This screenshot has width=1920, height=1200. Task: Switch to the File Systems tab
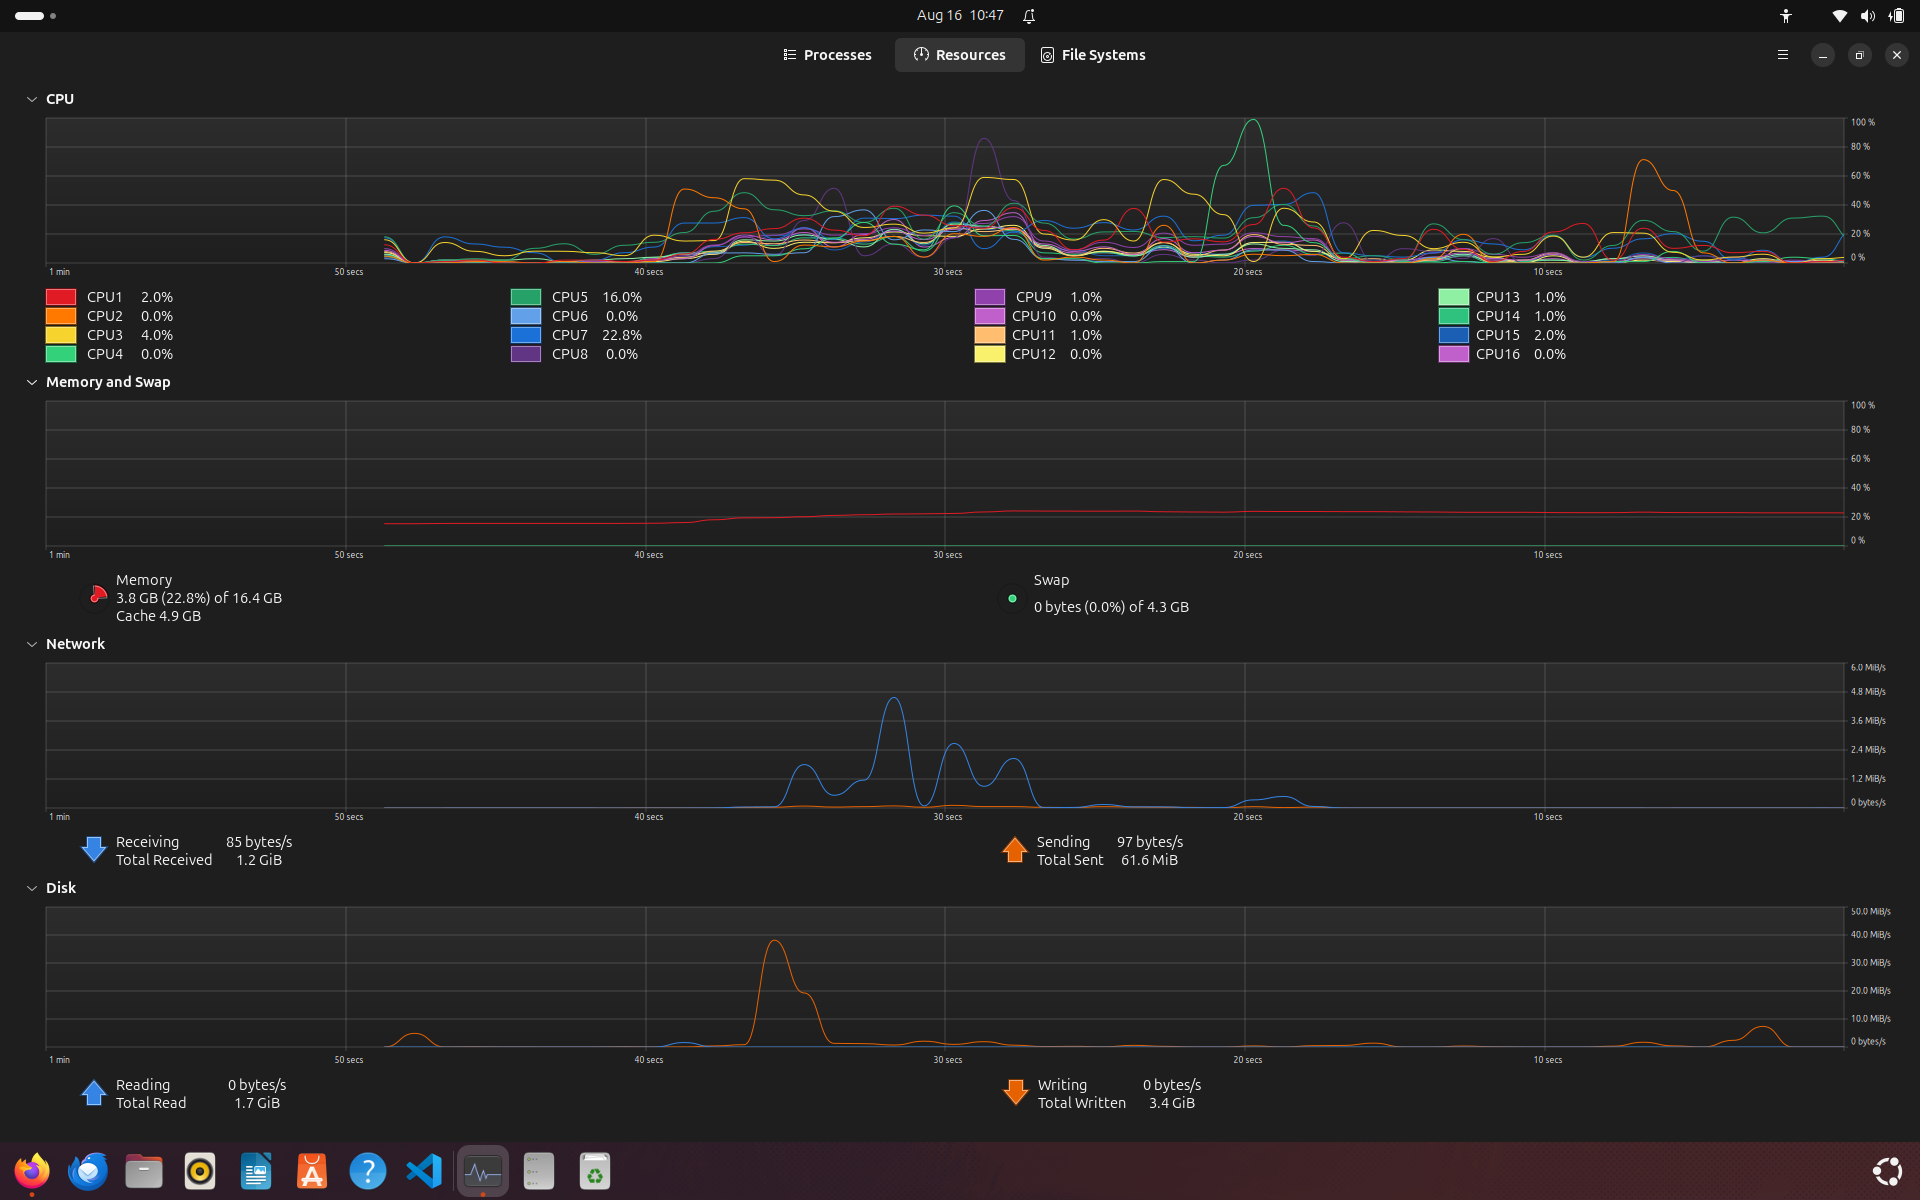click(x=1092, y=55)
